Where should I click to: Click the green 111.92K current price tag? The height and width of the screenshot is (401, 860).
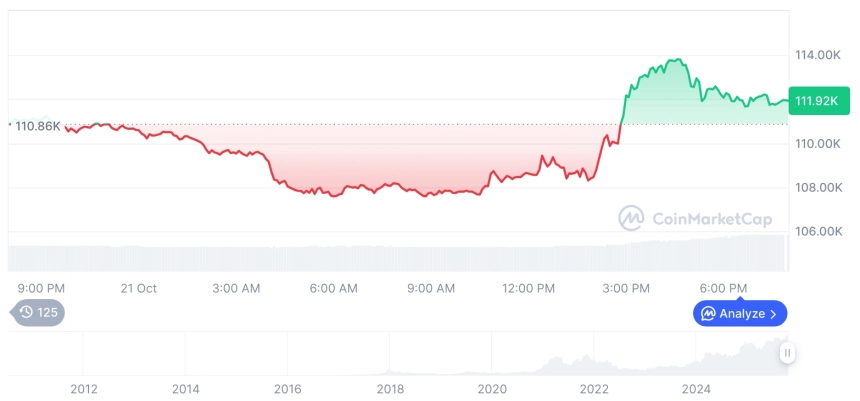coord(815,100)
